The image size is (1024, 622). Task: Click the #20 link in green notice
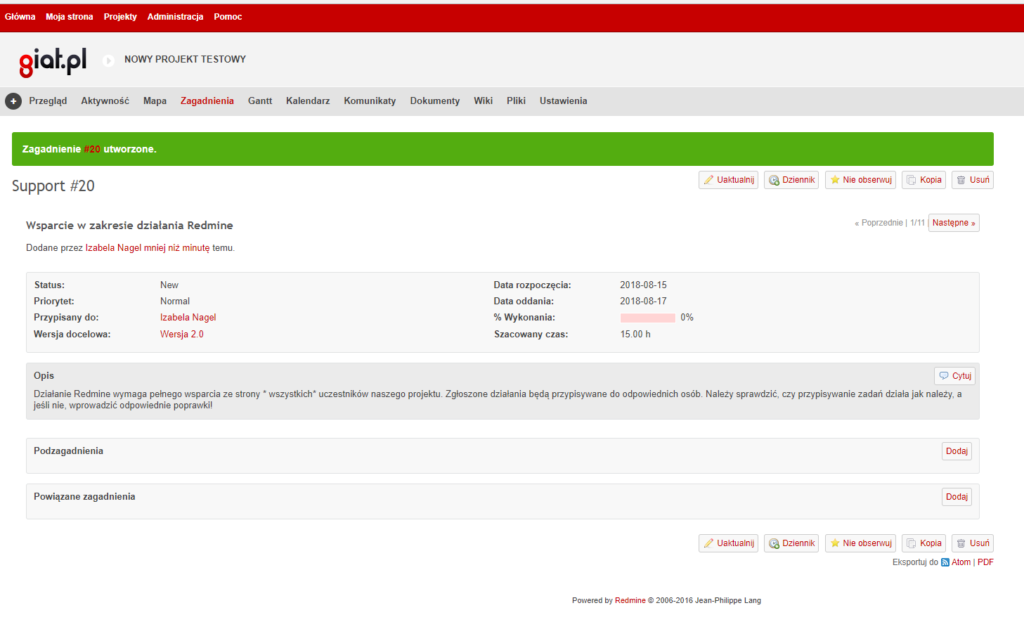click(92, 150)
